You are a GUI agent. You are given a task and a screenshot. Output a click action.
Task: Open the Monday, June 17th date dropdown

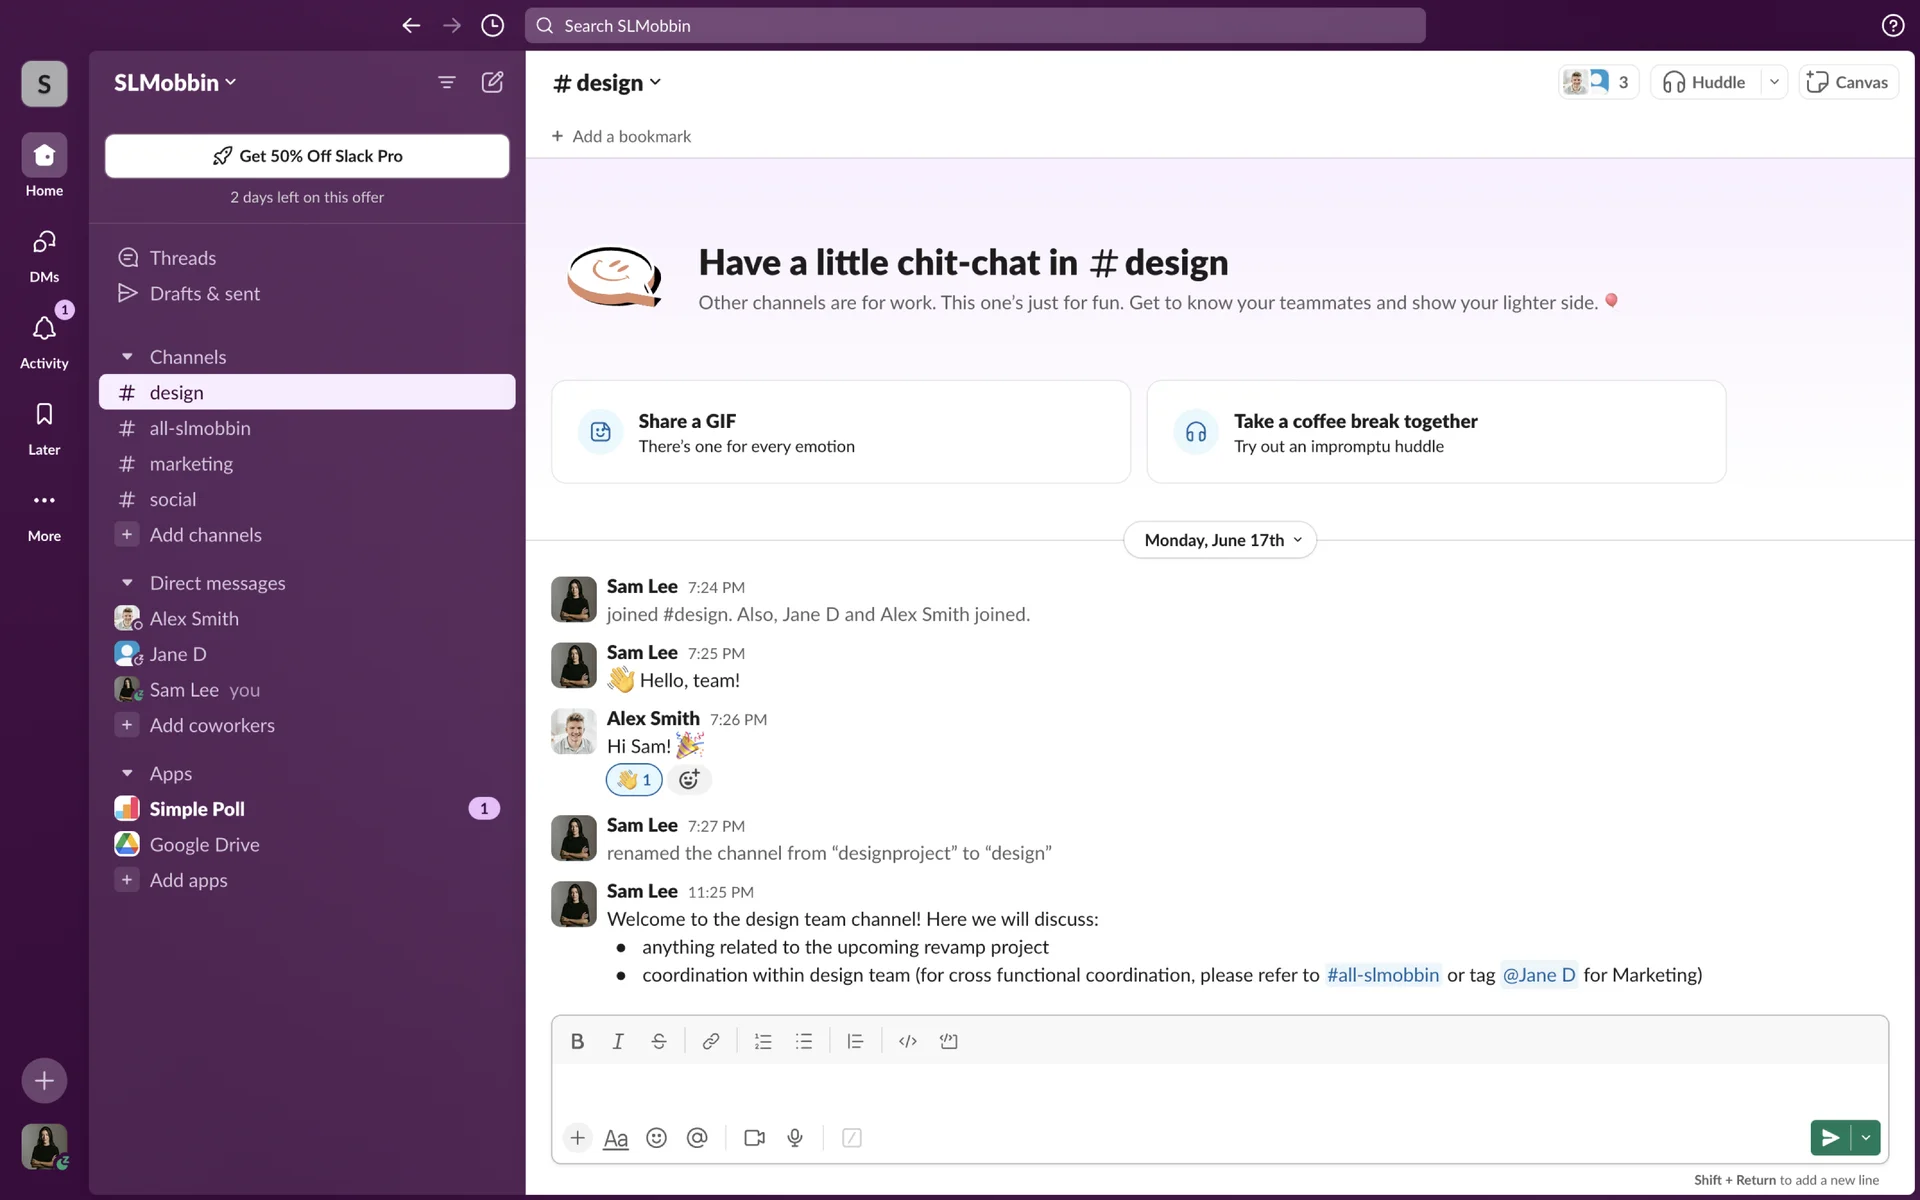coord(1220,540)
